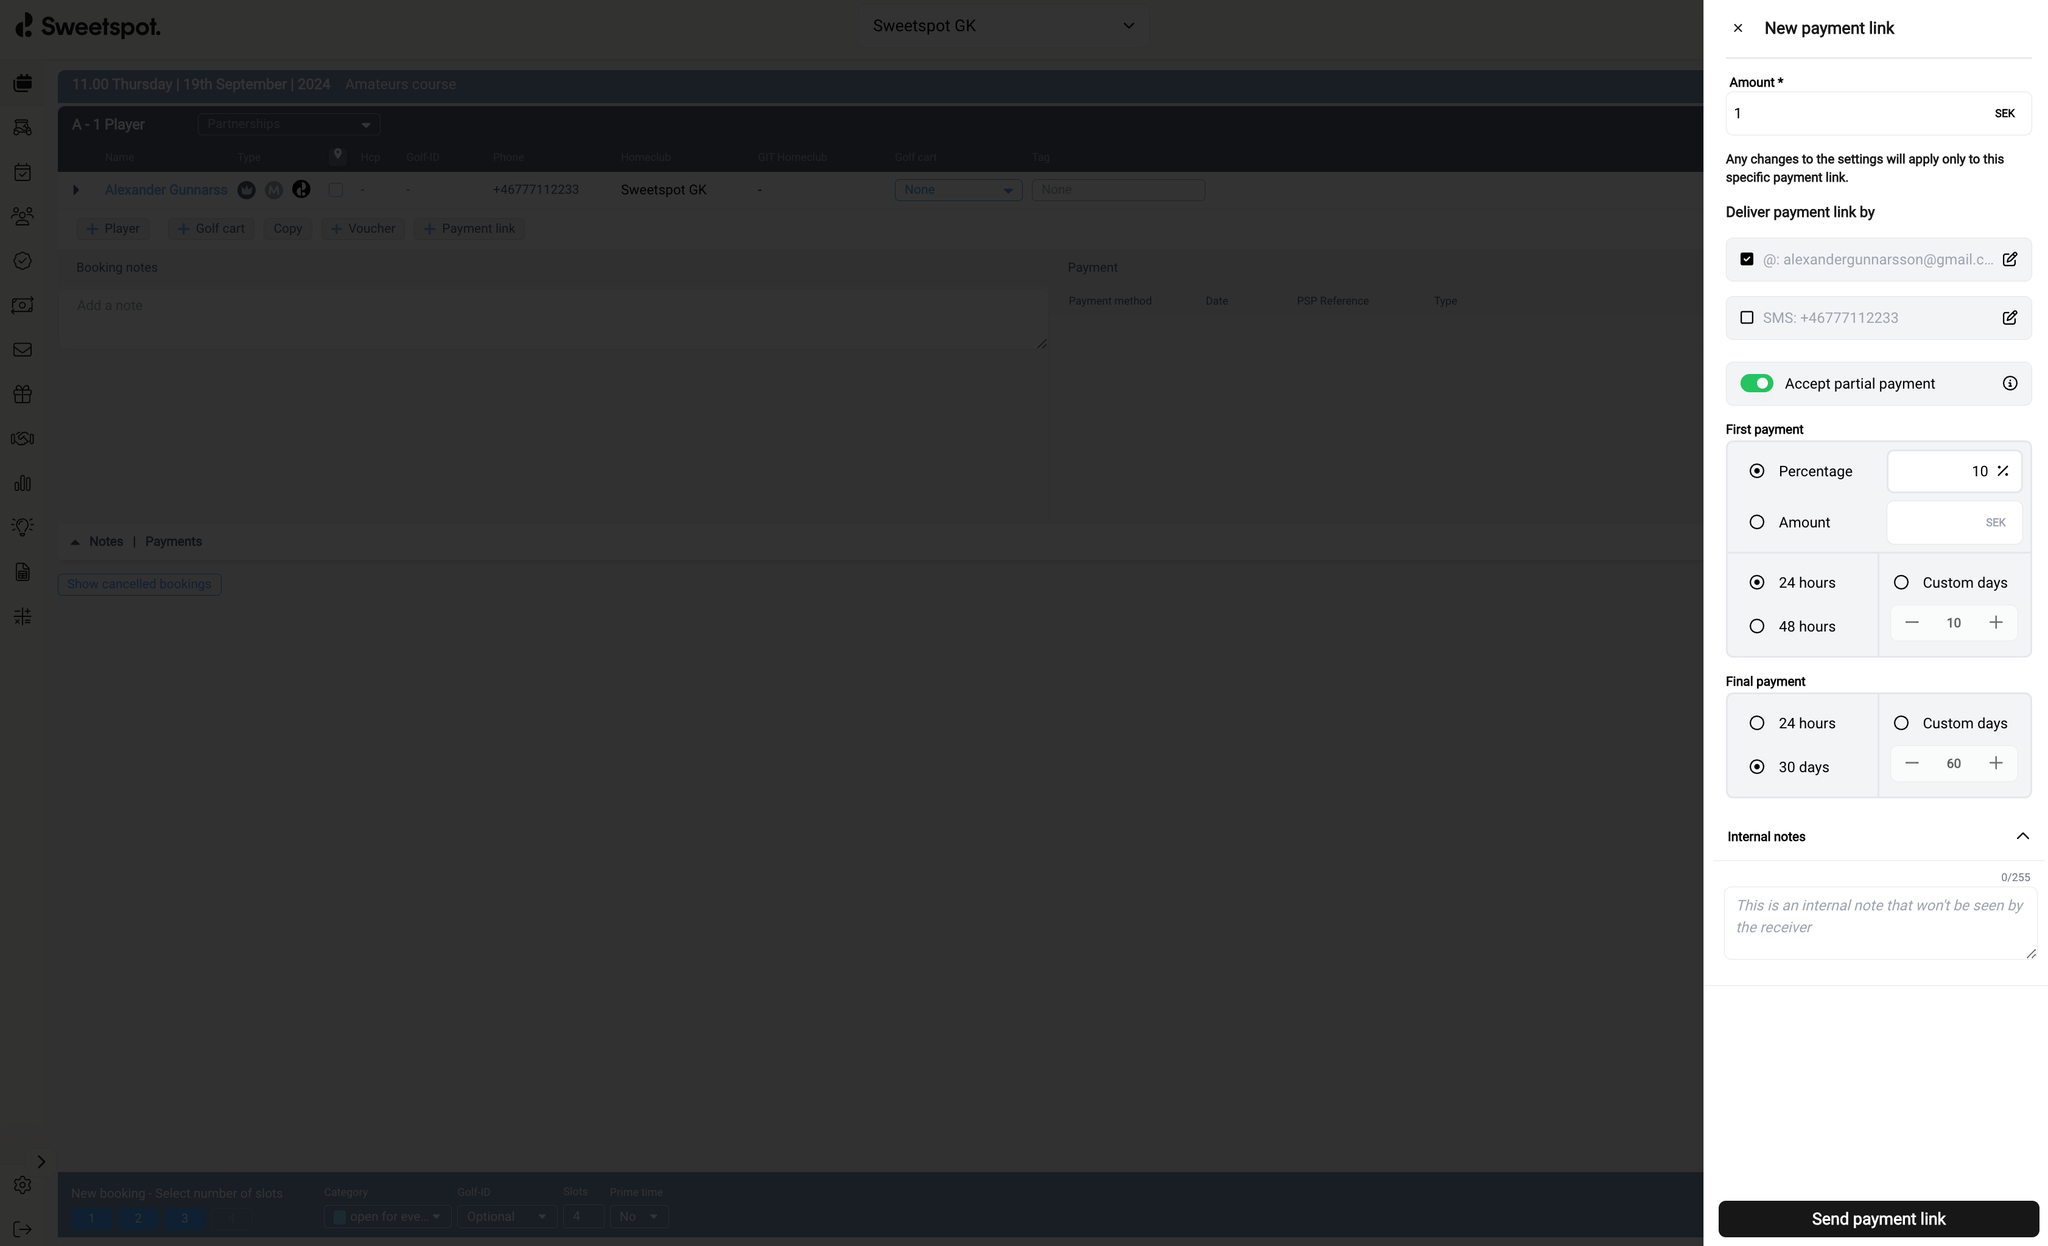
Task: Select Custom days for first payment
Action: [1901, 583]
